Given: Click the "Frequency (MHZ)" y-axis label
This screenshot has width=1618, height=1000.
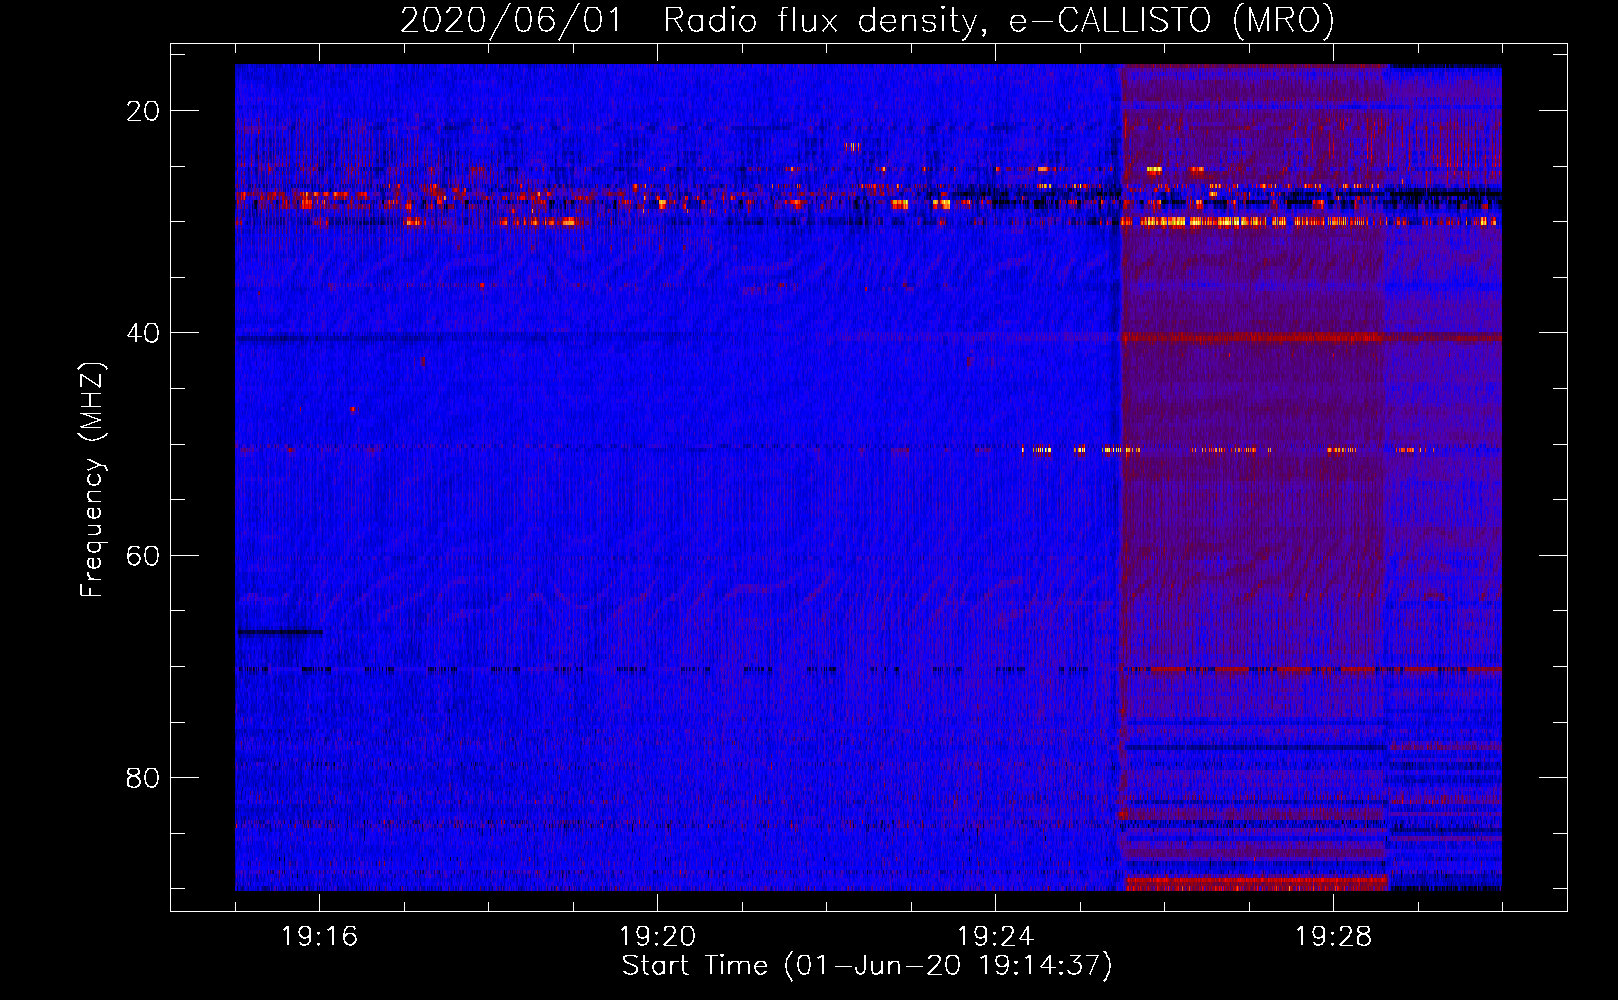Looking at the screenshot, I should point(92,481).
